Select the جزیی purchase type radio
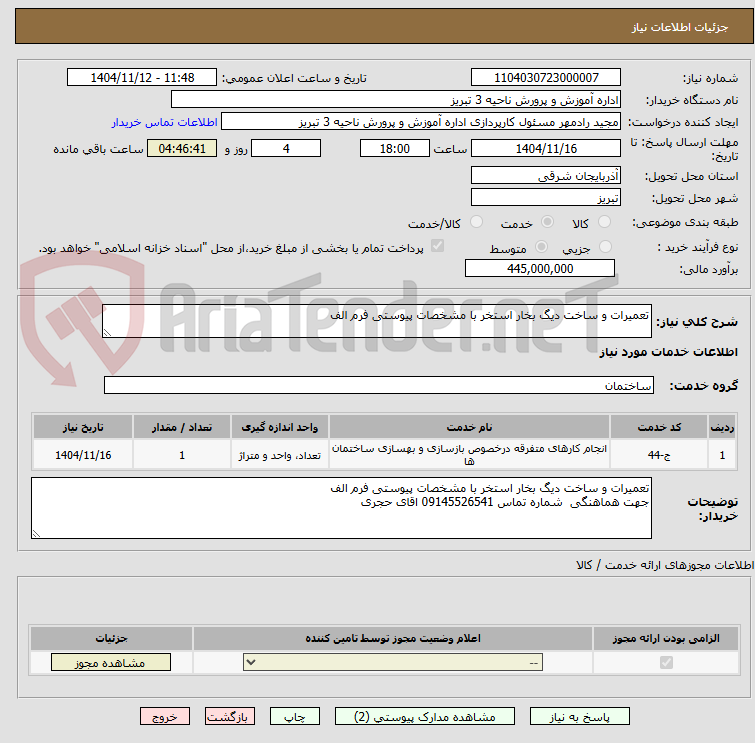 click(605, 247)
